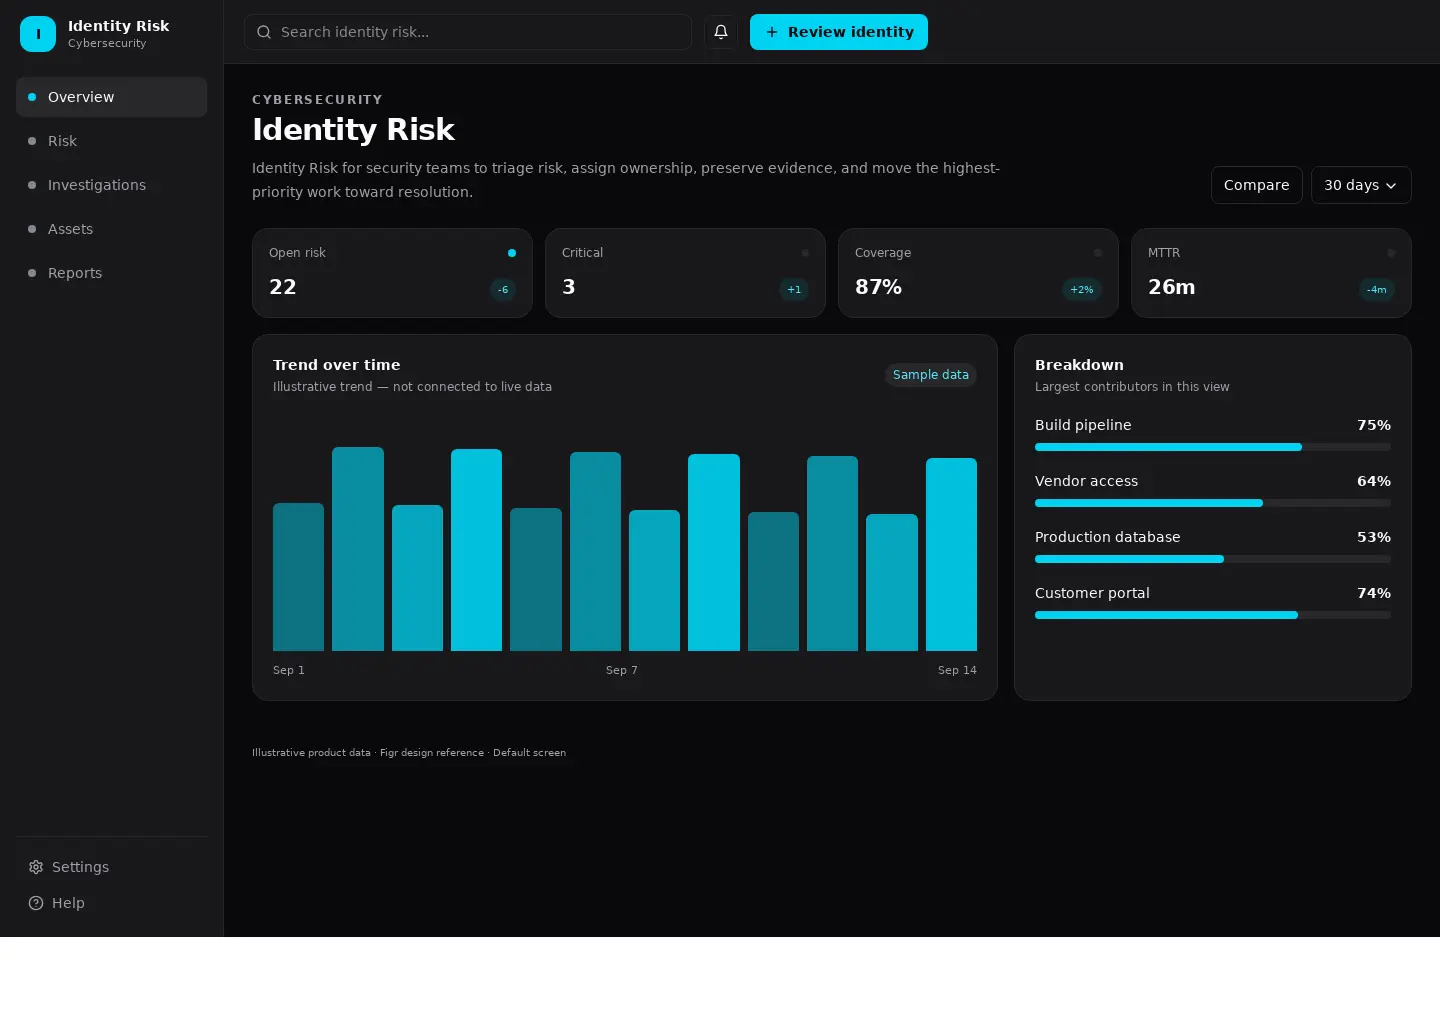Open the Assets section
This screenshot has height=1024, width=1440.
tap(112, 229)
